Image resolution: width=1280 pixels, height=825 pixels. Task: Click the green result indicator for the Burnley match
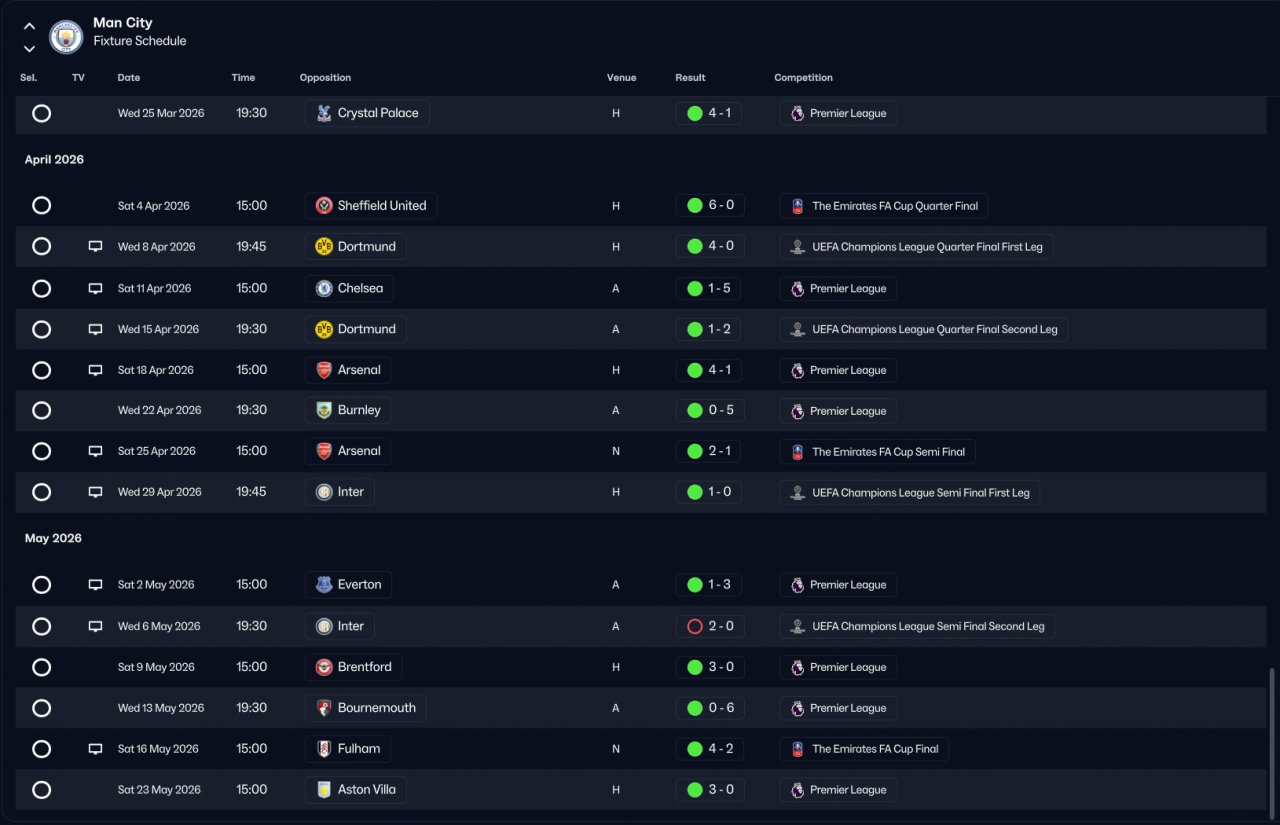695,411
